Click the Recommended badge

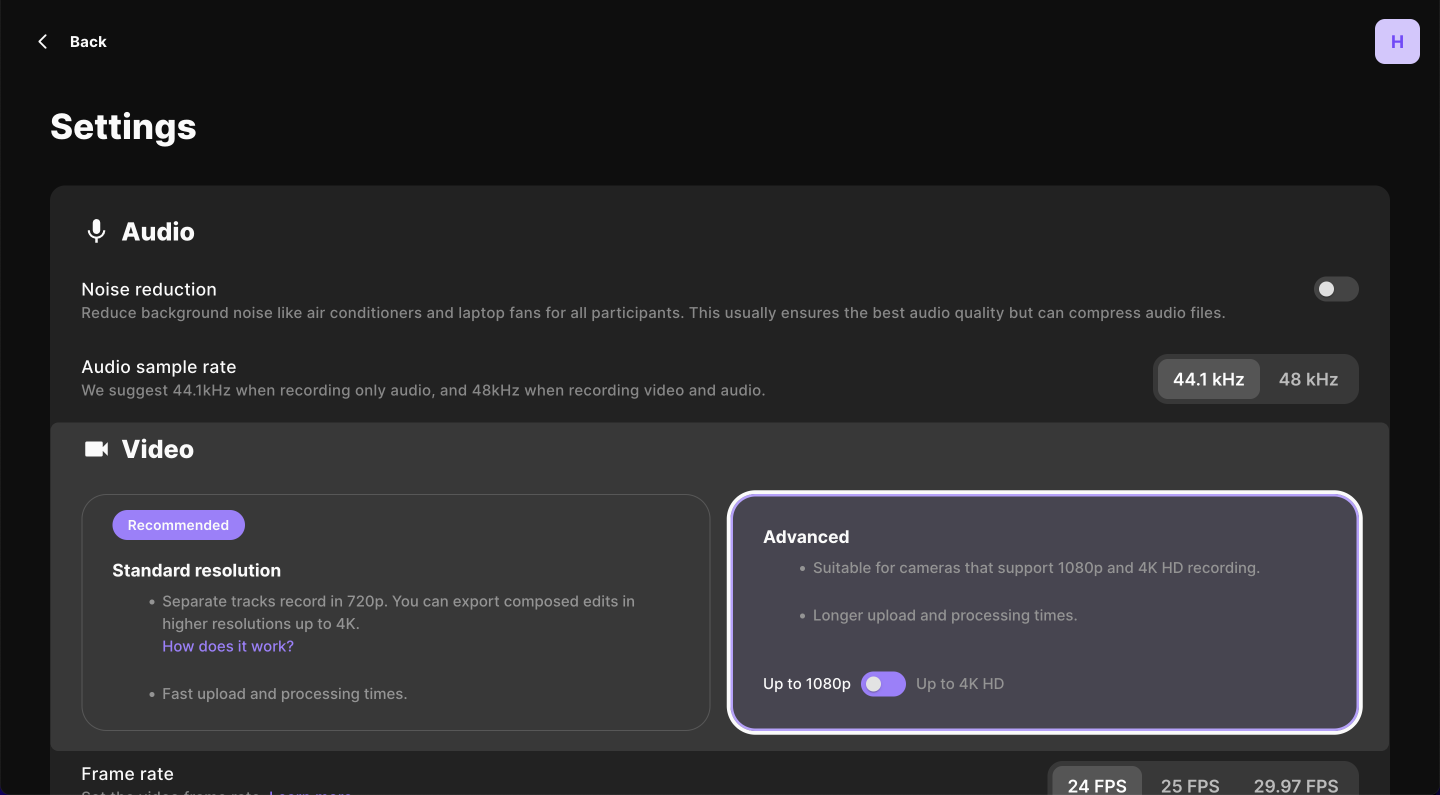click(x=178, y=525)
